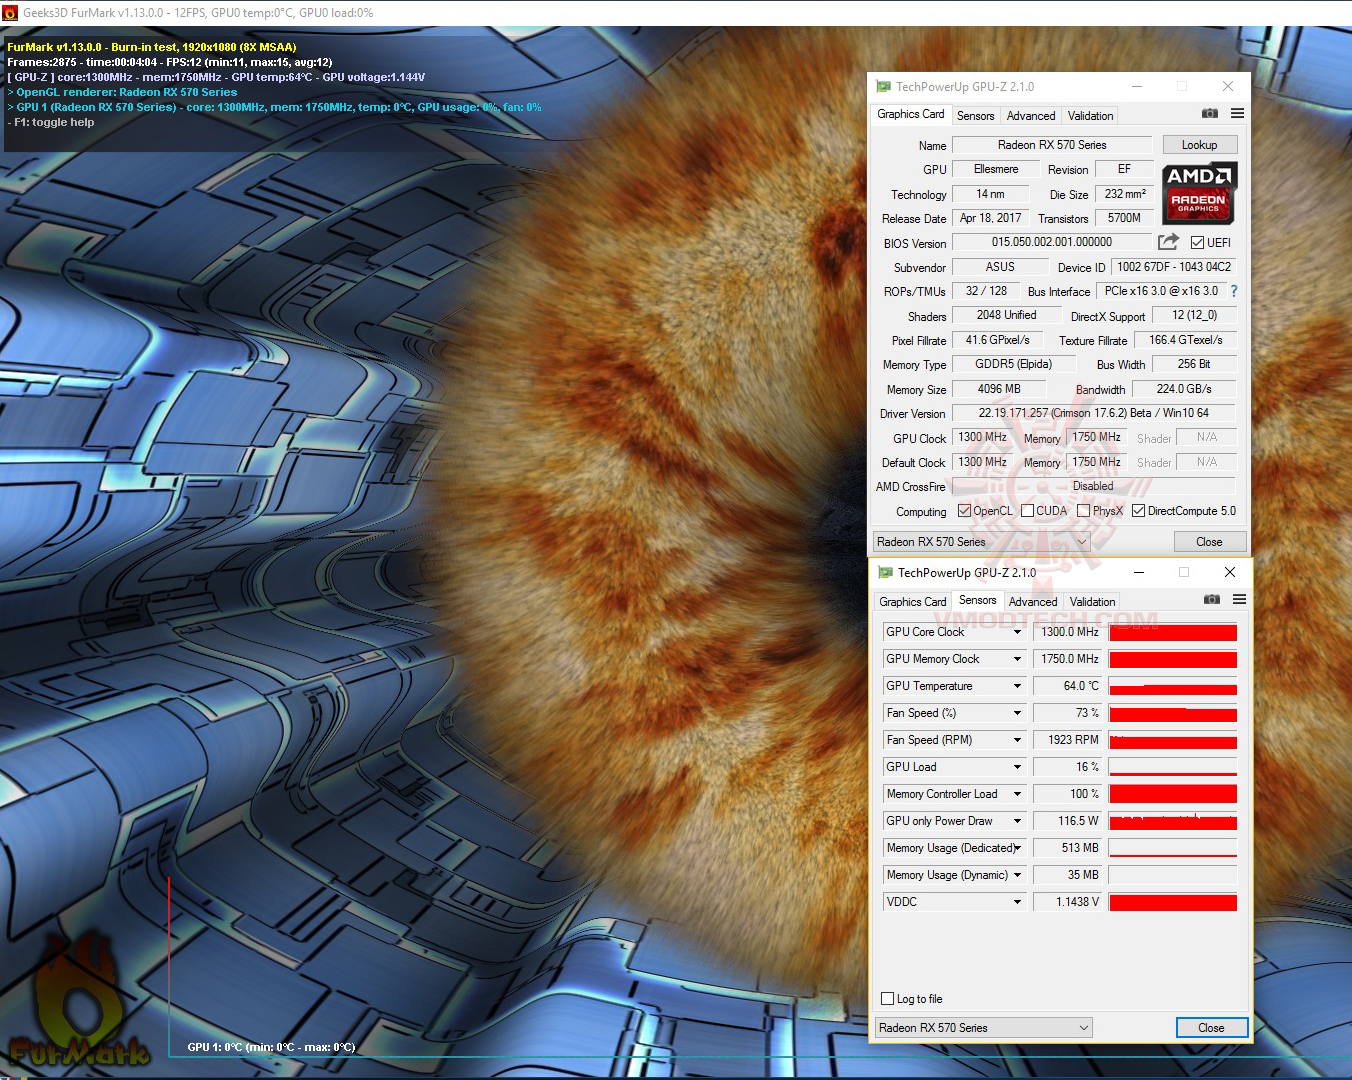Expand the Fan Speed (%) sensor dropdown
1352x1080 pixels.
coord(1017,713)
